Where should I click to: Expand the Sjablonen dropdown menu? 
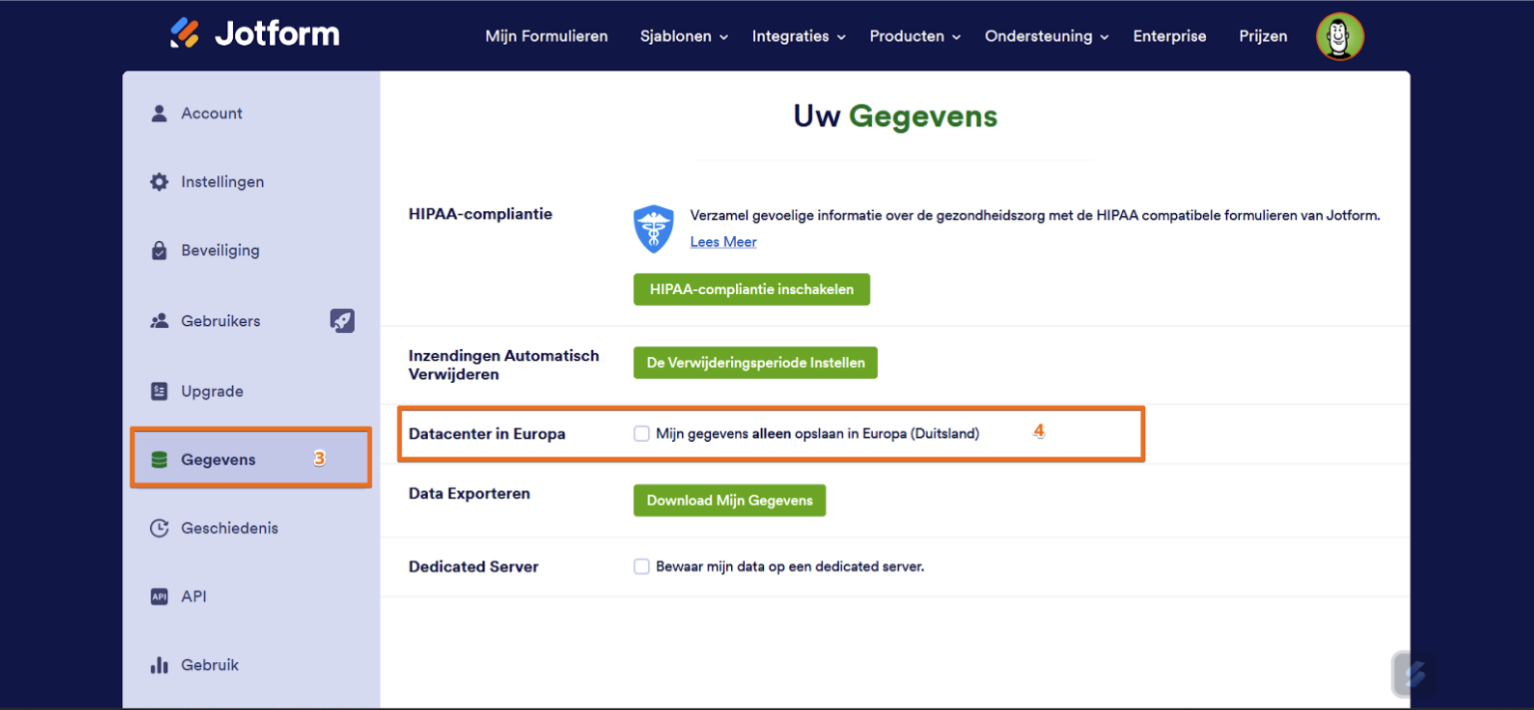(x=684, y=36)
